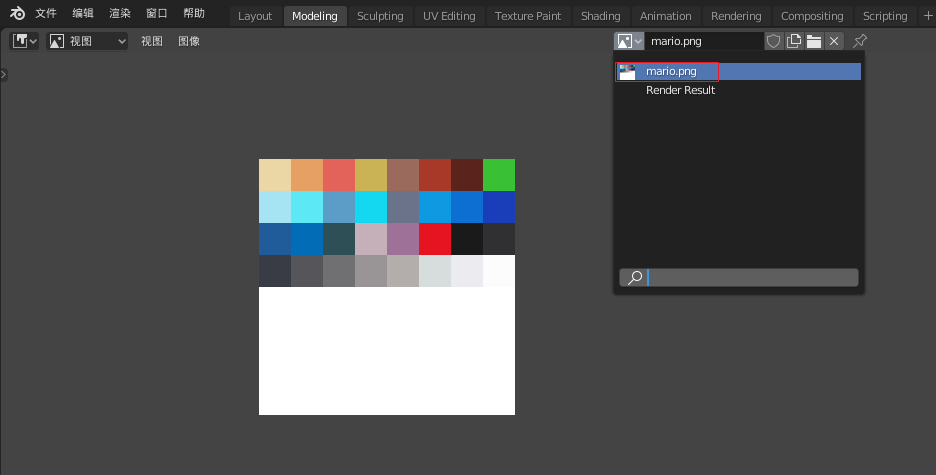Click the mustard yellow color cell
Viewport: 936px width, 475px height.
pos(371,175)
